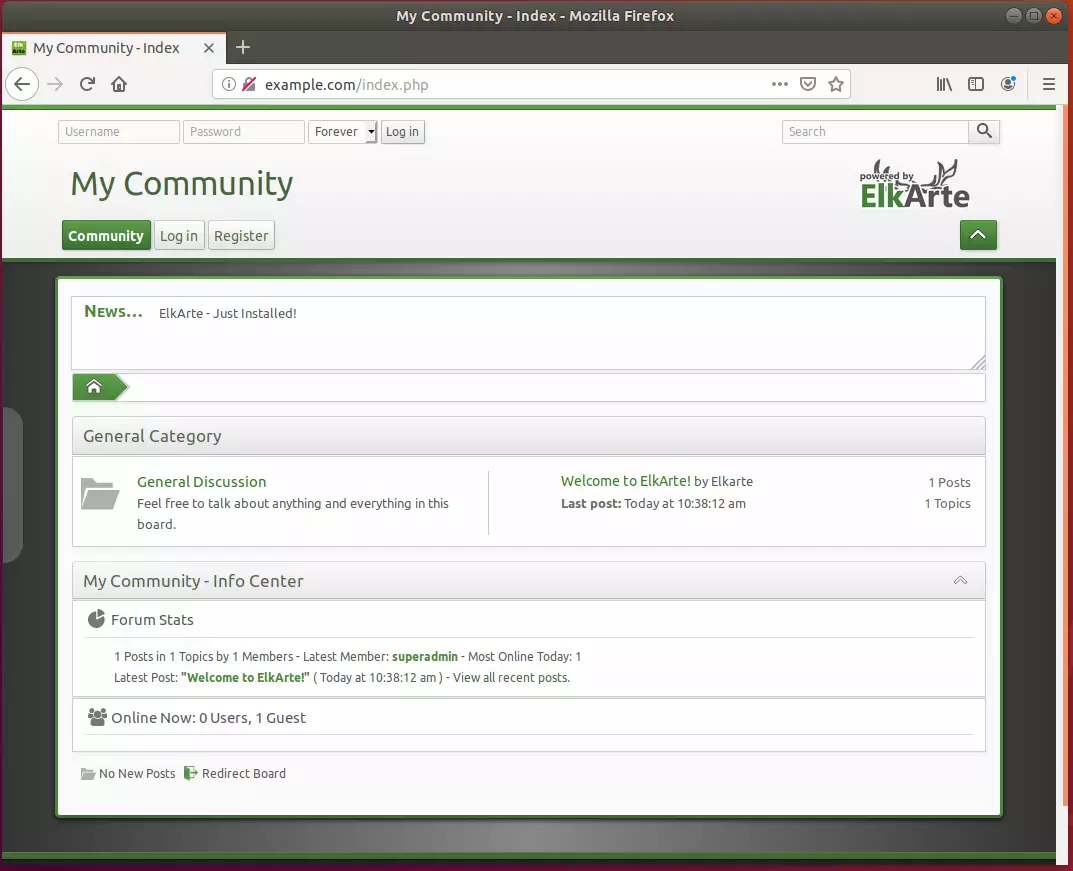The image size is (1073, 871).
Task: Toggle the sidebar icon in the toolbar
Action: click(976, 84)
